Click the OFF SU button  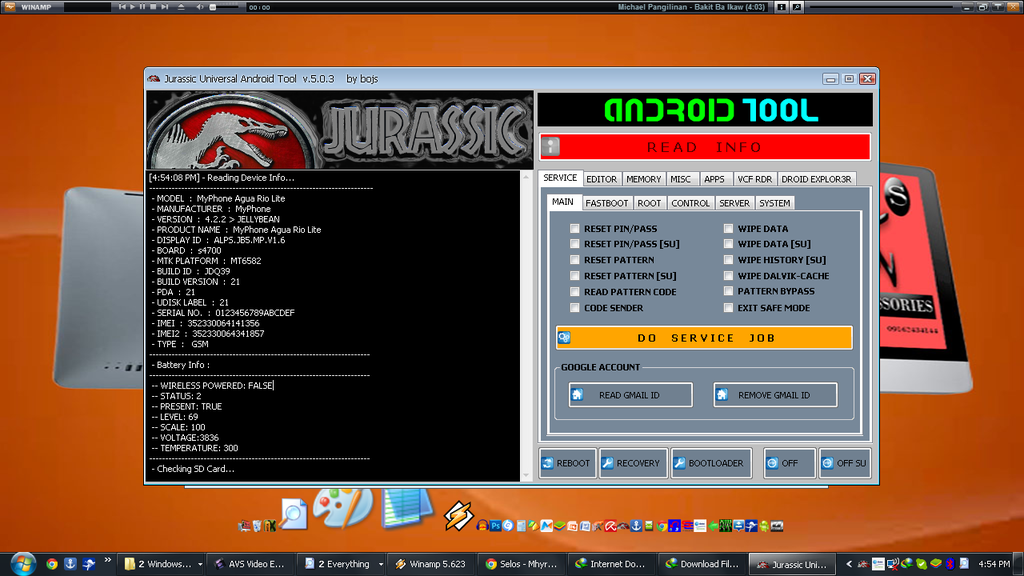844,463
